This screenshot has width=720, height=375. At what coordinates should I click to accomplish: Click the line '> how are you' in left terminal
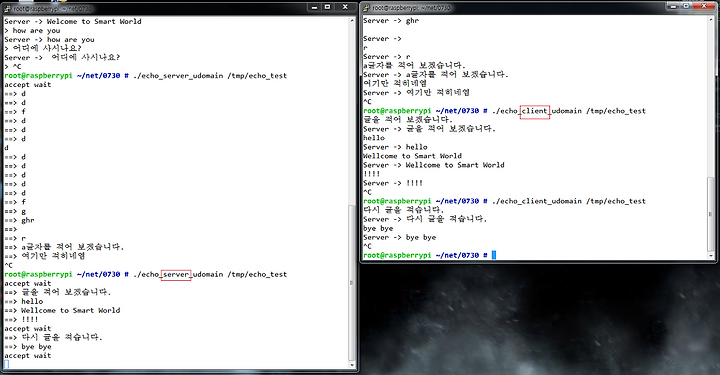click(32, 31)
